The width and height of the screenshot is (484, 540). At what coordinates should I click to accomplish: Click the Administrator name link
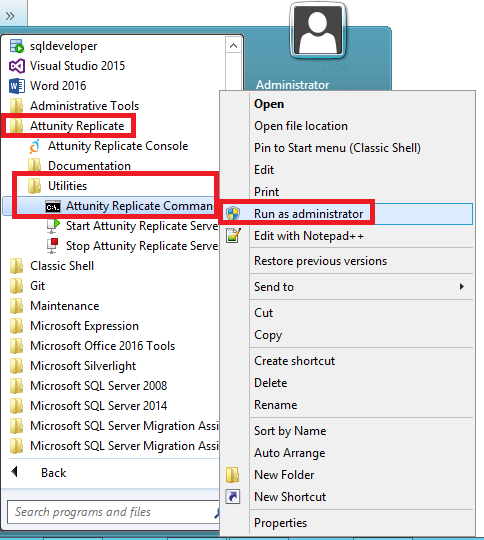[292, 85]
